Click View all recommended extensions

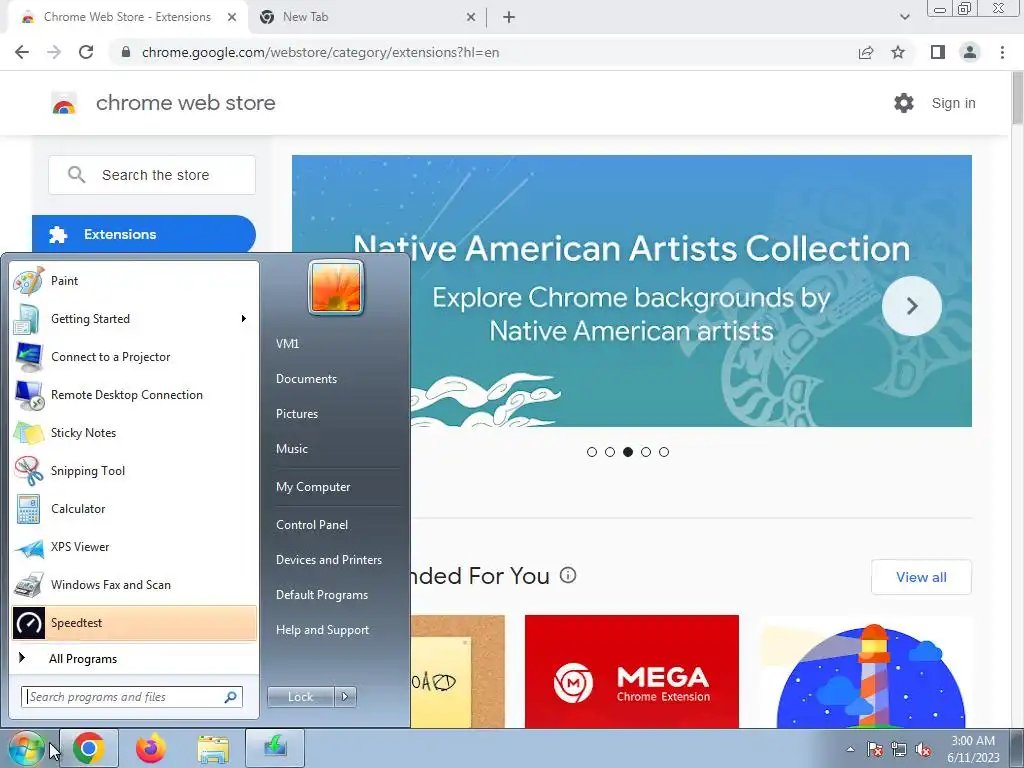click(x=921, y=577)
